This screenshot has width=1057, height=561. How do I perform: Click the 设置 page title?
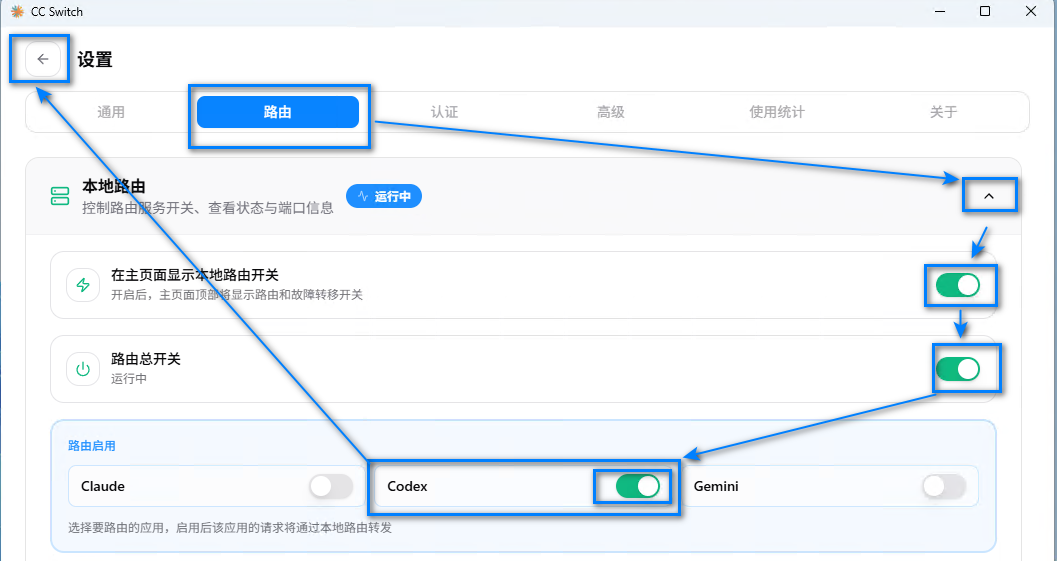point(95,59)
